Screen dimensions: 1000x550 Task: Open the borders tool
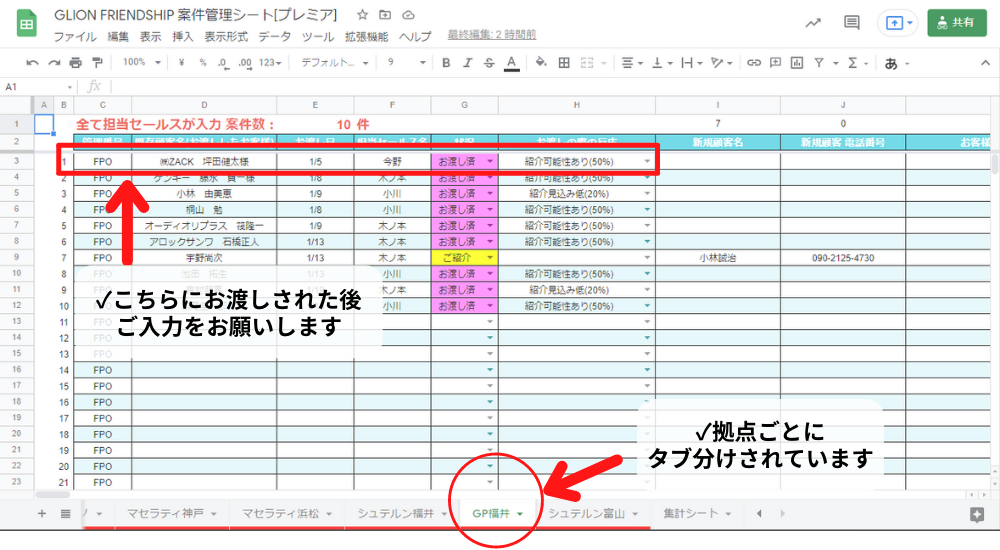[x=564, y=62]
